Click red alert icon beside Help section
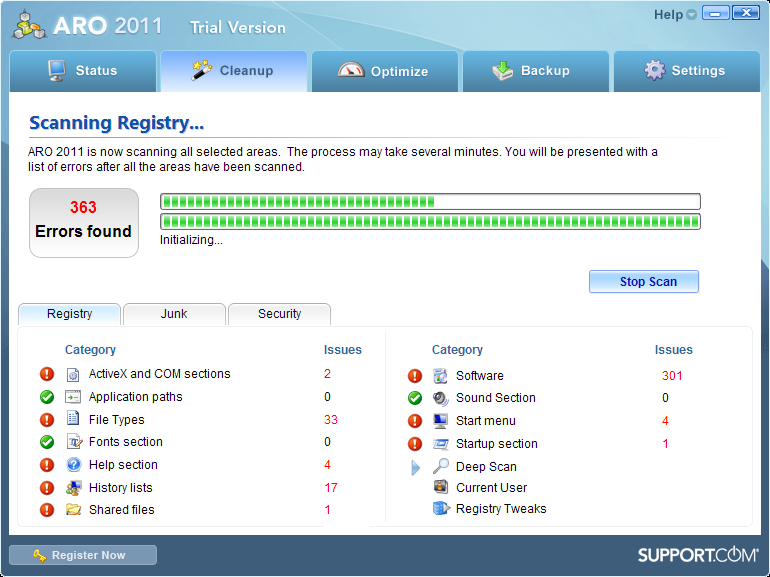Image resolution: width=770 pixels, height=577 pixels. point(47,465)
